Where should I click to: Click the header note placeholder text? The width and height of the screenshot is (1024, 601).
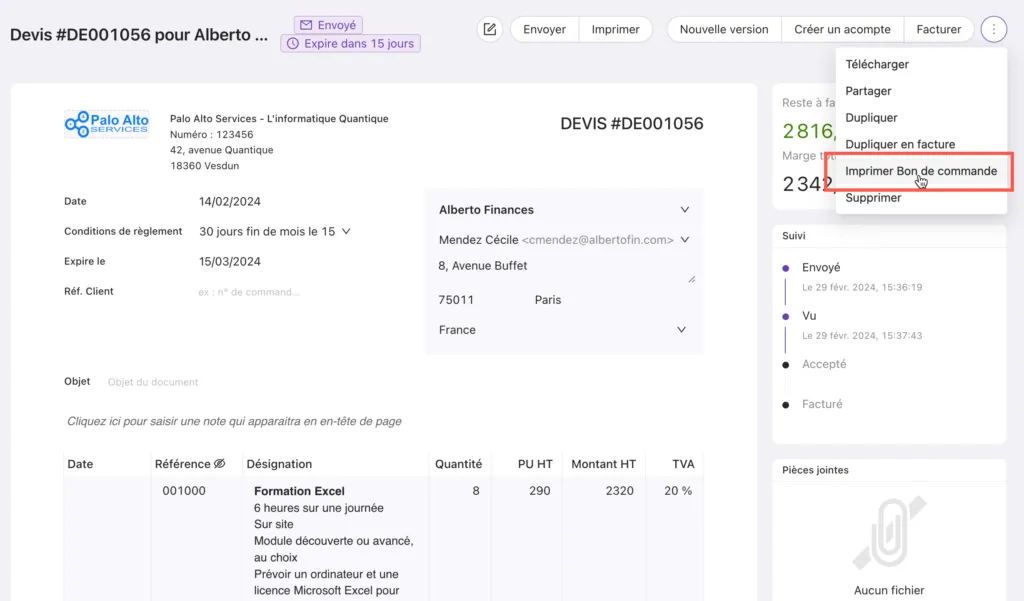(x=234, y=421)
